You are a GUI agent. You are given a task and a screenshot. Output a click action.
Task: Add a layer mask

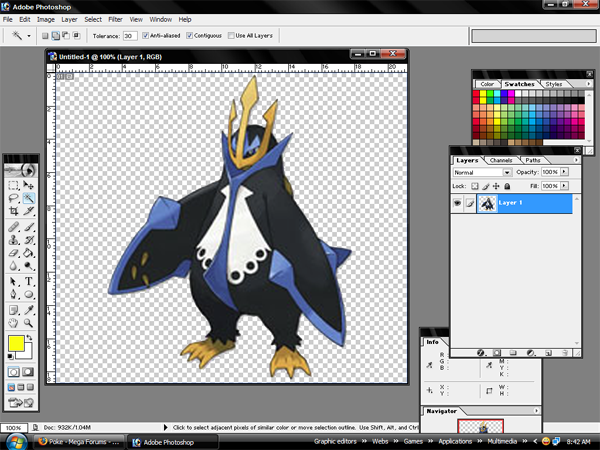point(497,353)
